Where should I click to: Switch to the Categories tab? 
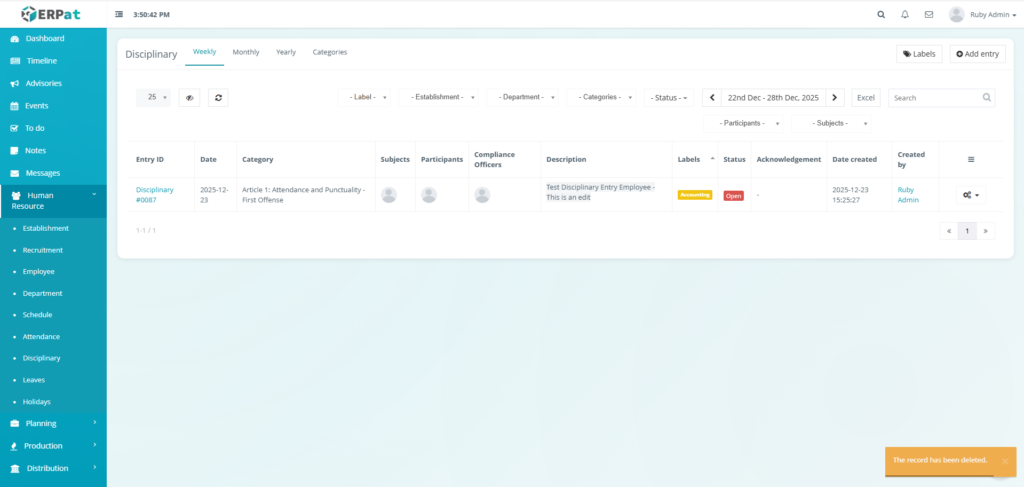pyautogui.click(x=329, y=52)
